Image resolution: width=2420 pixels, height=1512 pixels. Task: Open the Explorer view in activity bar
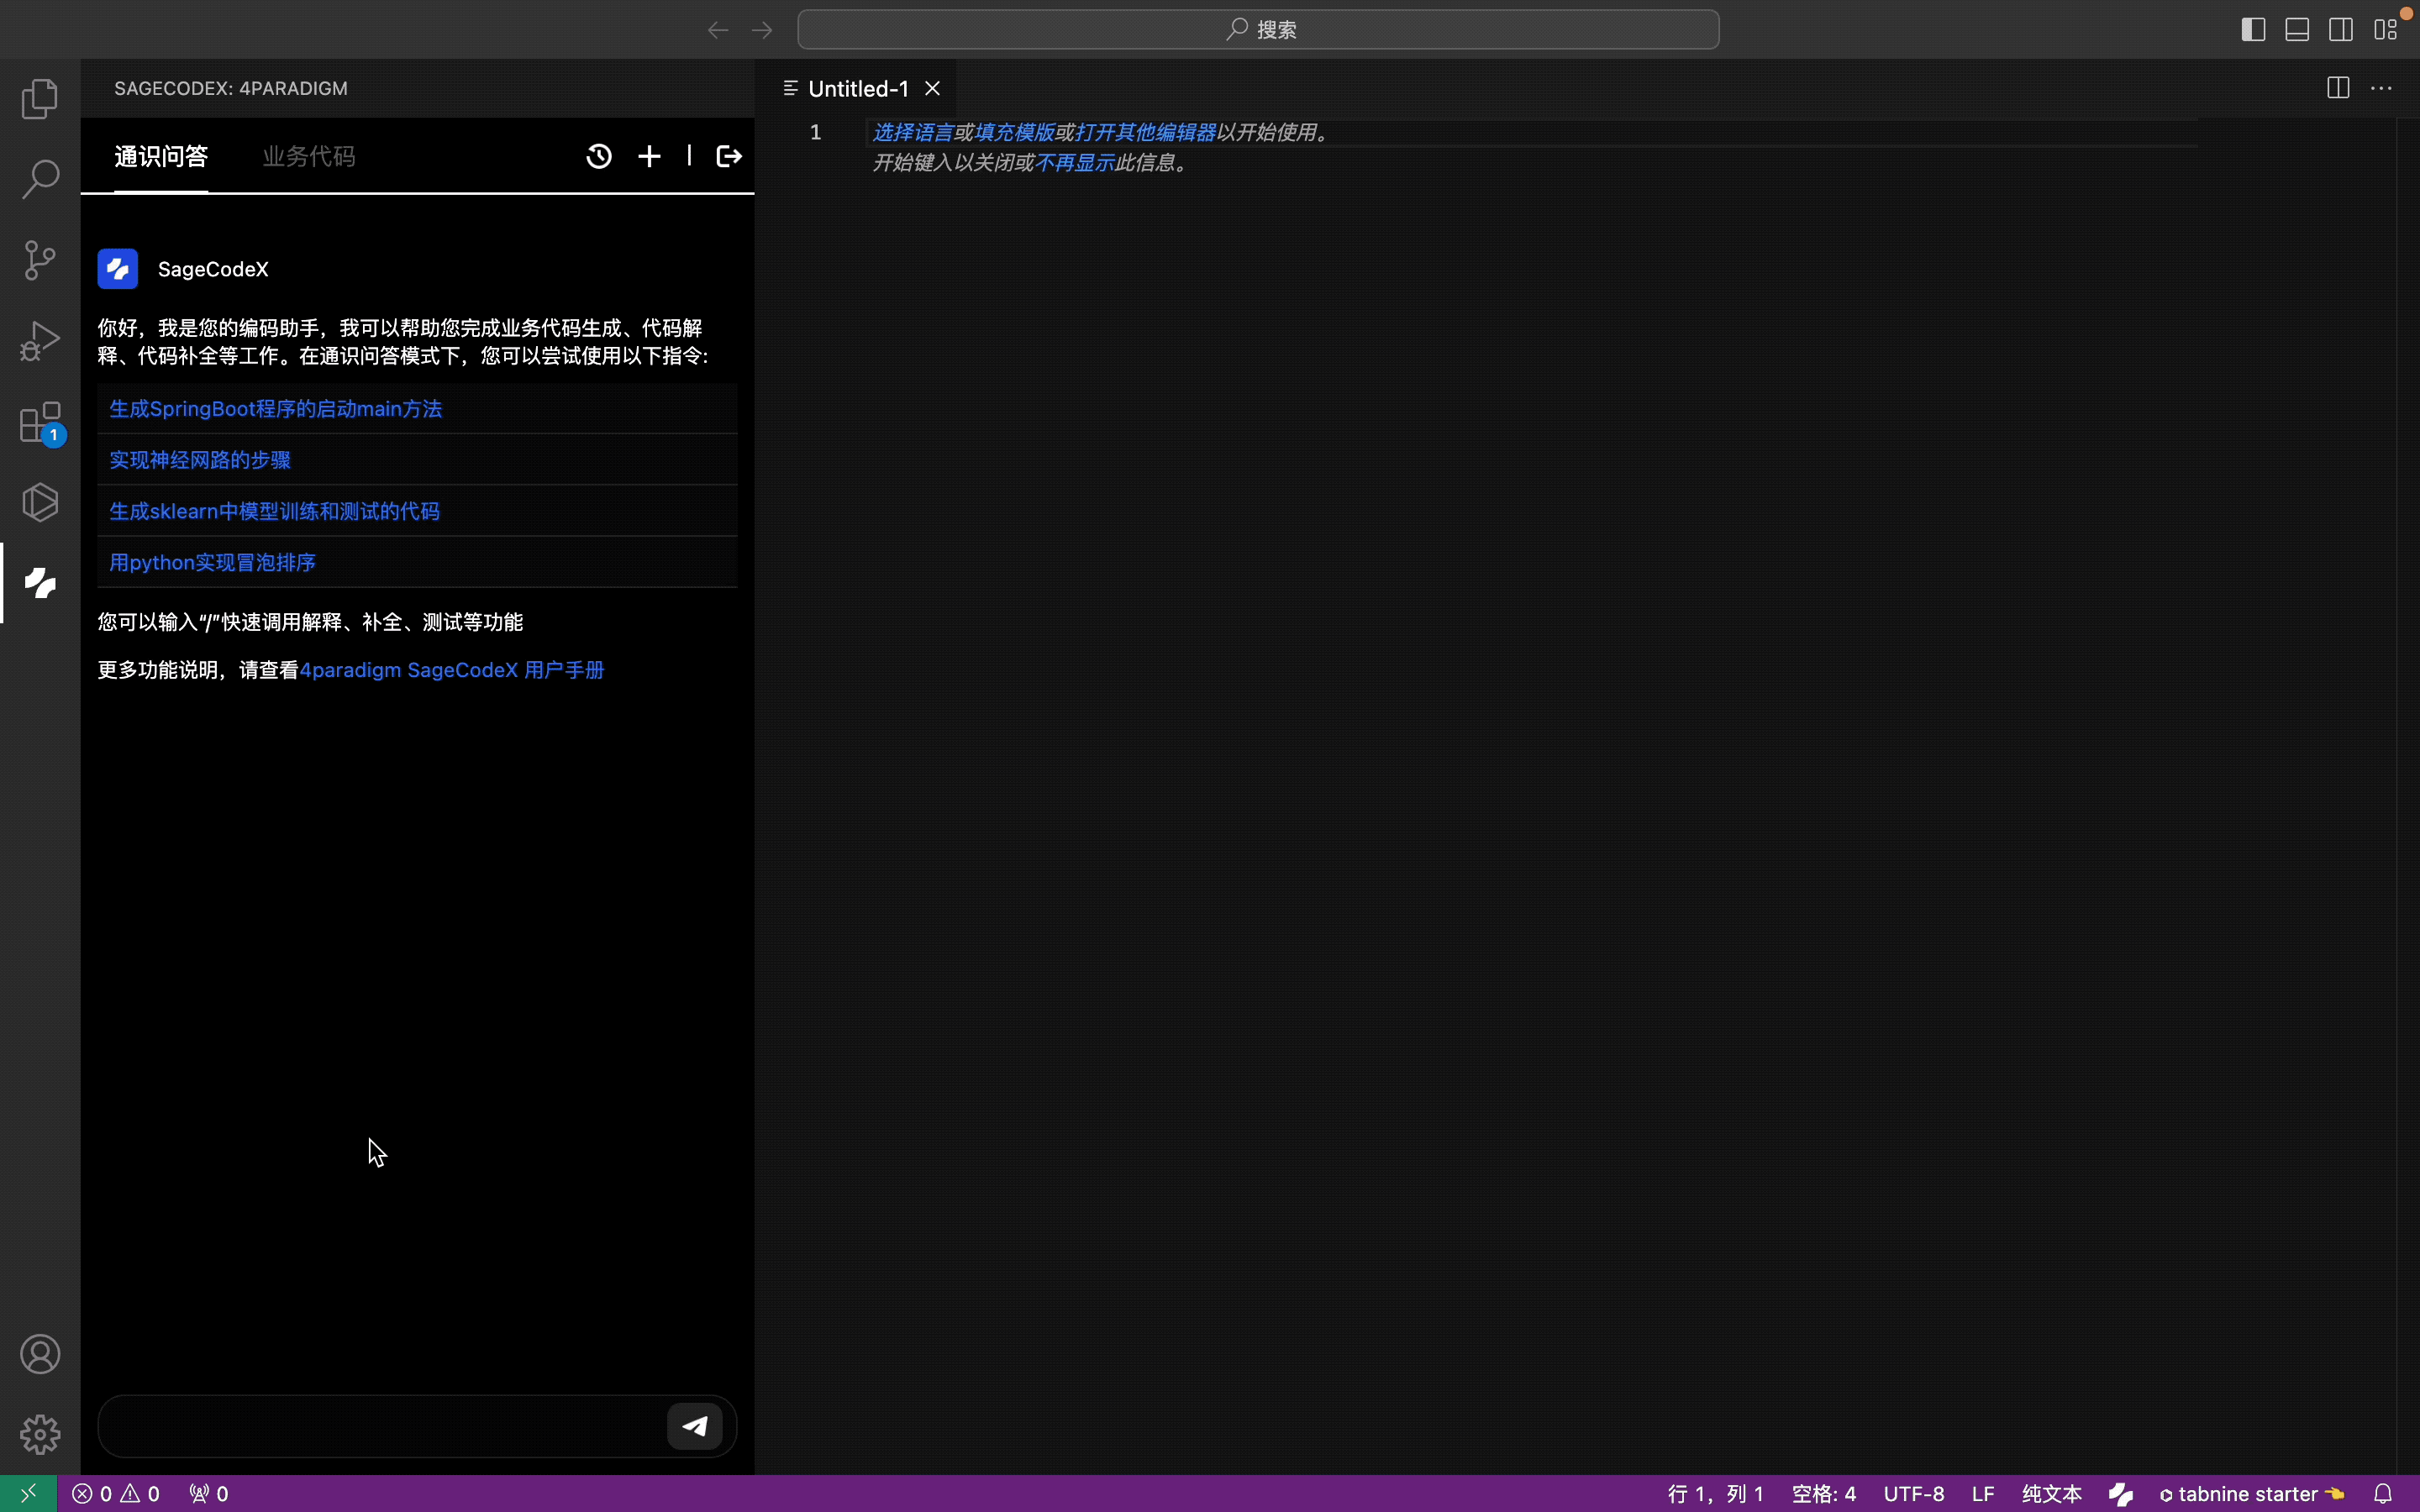click(40, 99)
